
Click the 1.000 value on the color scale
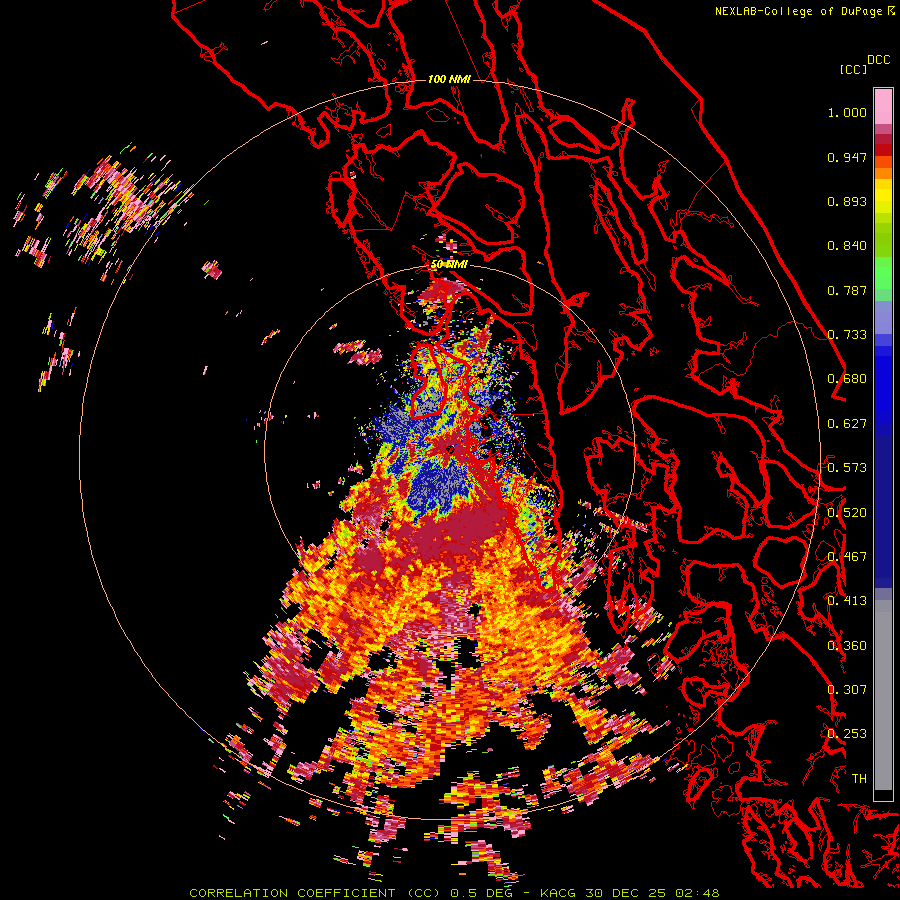(847, 112)
